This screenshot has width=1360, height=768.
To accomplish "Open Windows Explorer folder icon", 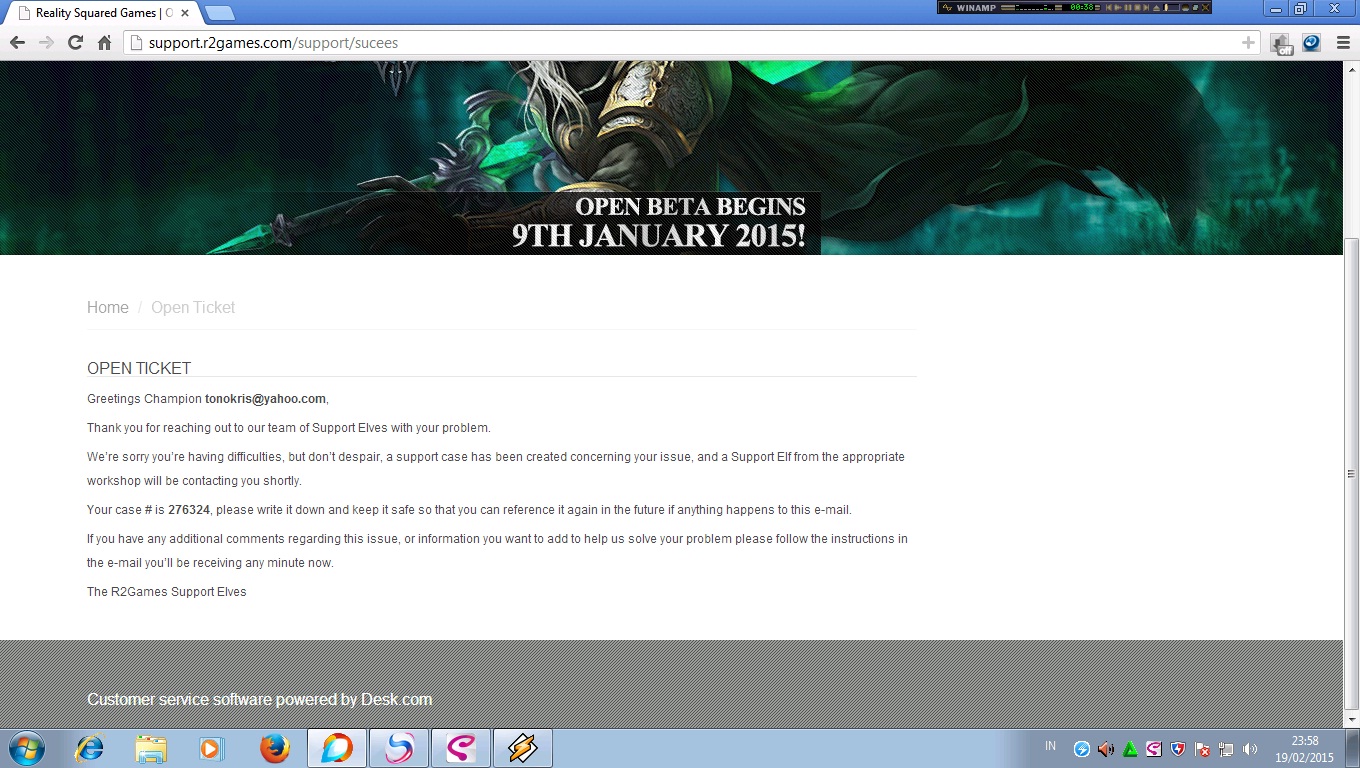I will coord(151,748).
